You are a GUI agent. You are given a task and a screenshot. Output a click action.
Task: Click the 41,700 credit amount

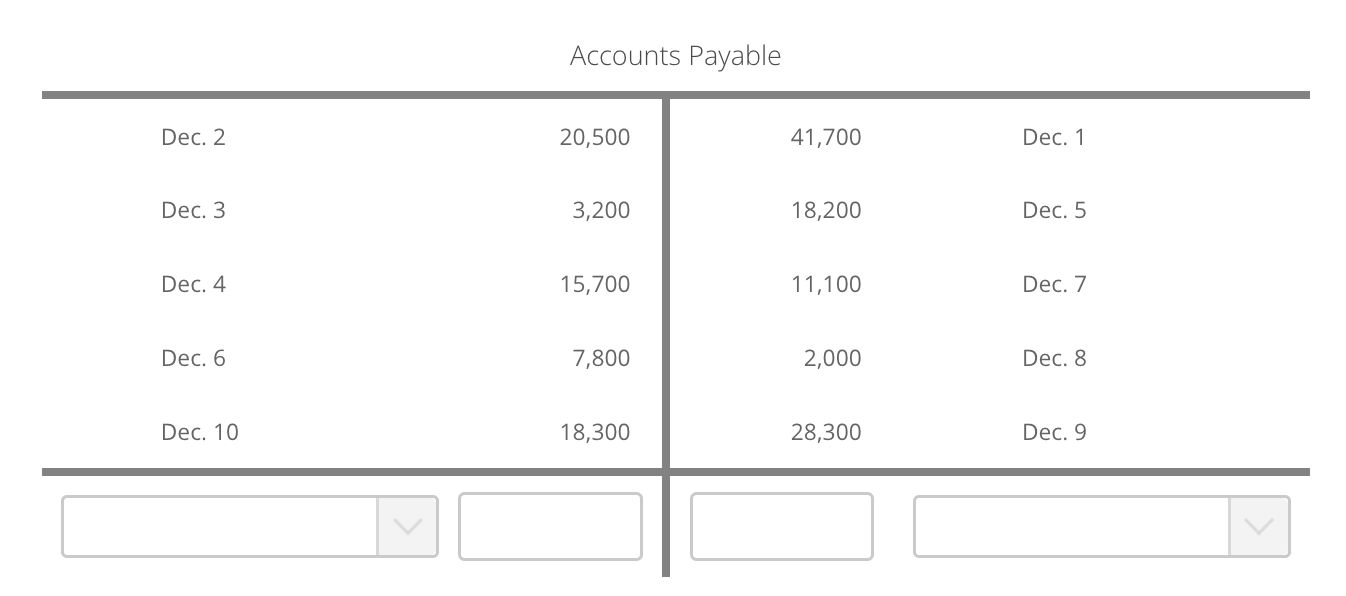(827, 137)
